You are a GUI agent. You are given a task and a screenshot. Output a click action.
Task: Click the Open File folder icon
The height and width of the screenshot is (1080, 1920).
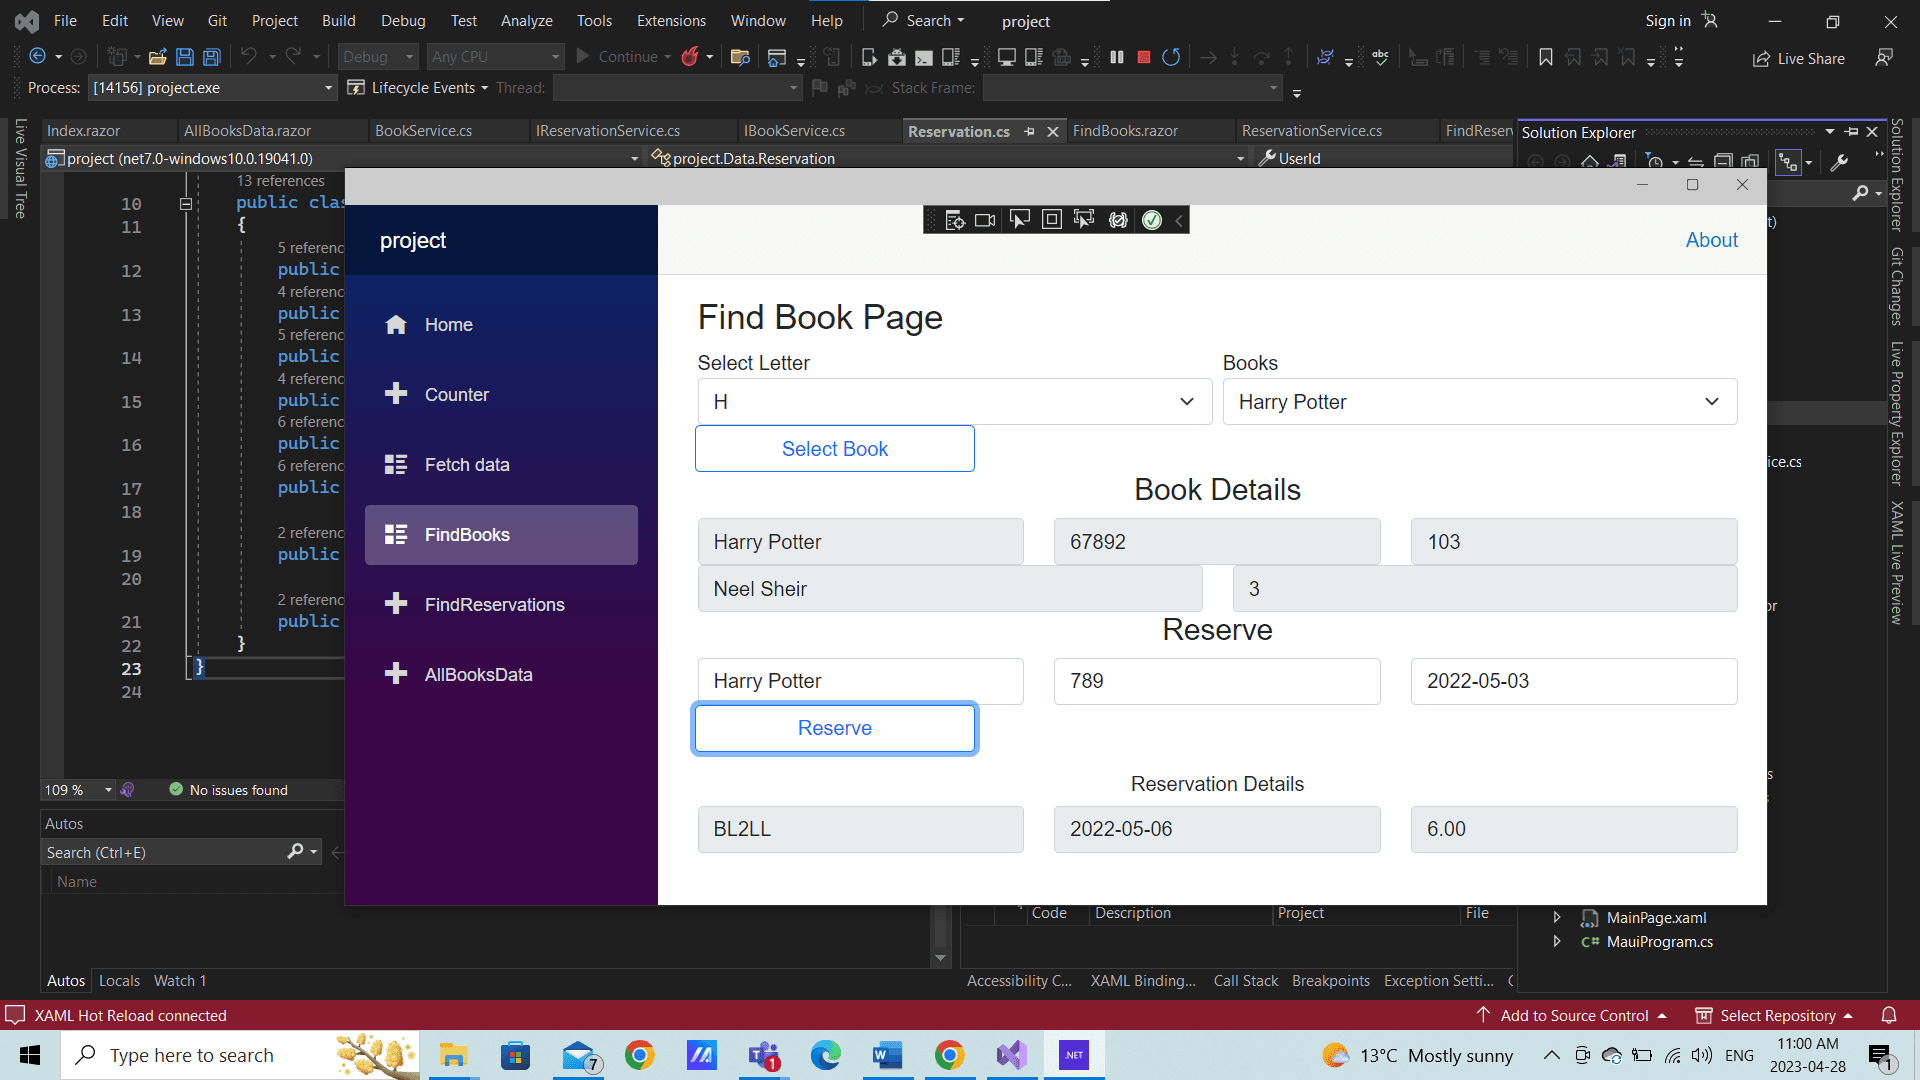point(157,57)
